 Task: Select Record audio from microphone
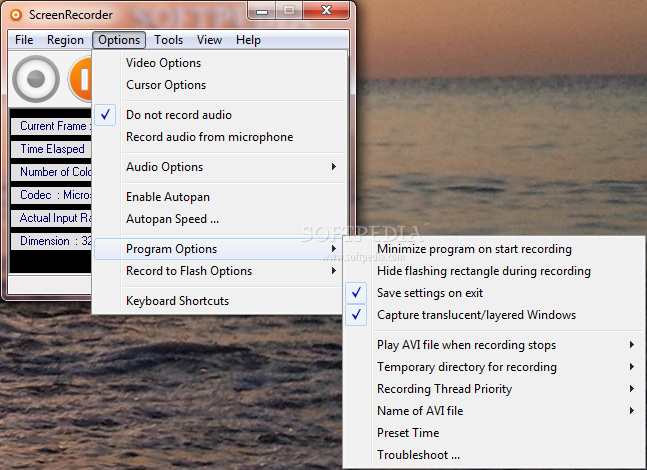click(x=220, y=137)
